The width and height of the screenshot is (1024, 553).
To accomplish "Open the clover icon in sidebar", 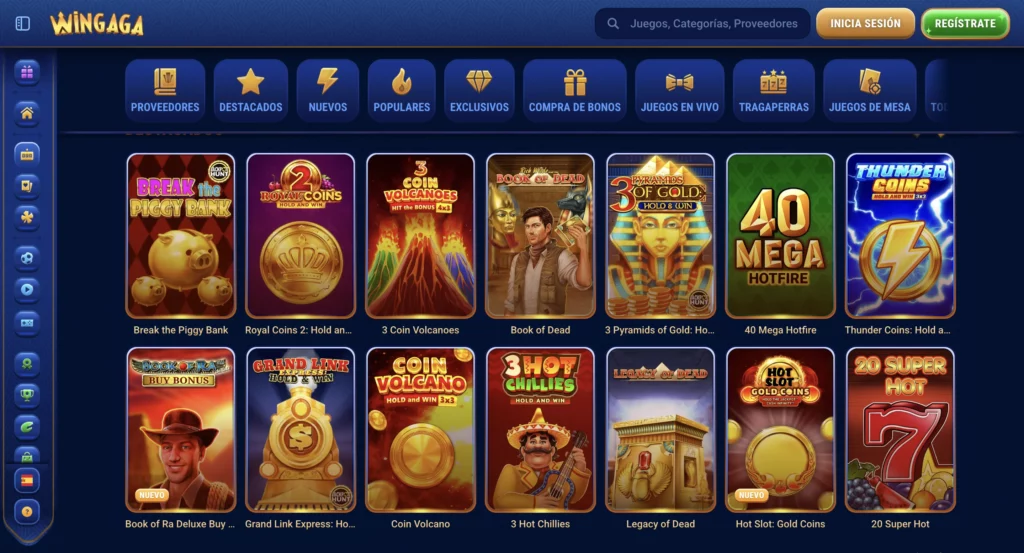I will coord(27,217).
